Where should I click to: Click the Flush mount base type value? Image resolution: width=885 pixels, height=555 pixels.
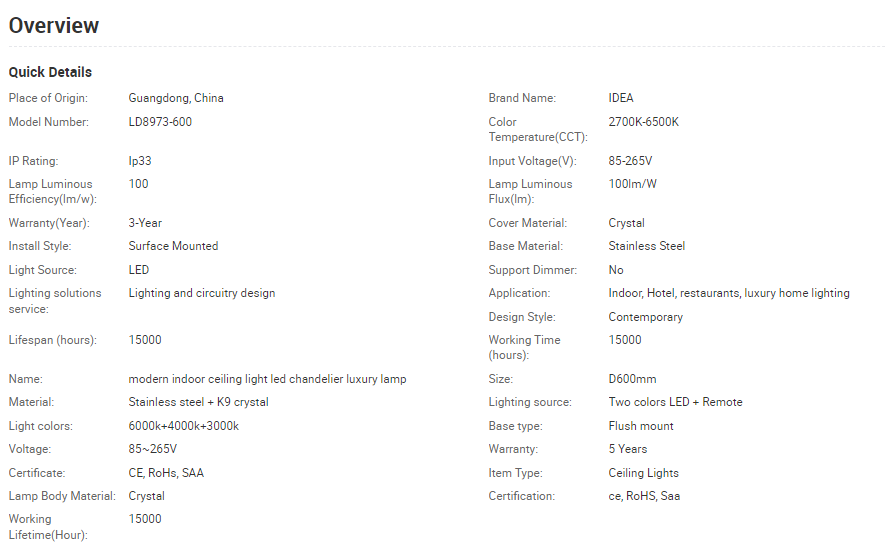tap(641, 426)
